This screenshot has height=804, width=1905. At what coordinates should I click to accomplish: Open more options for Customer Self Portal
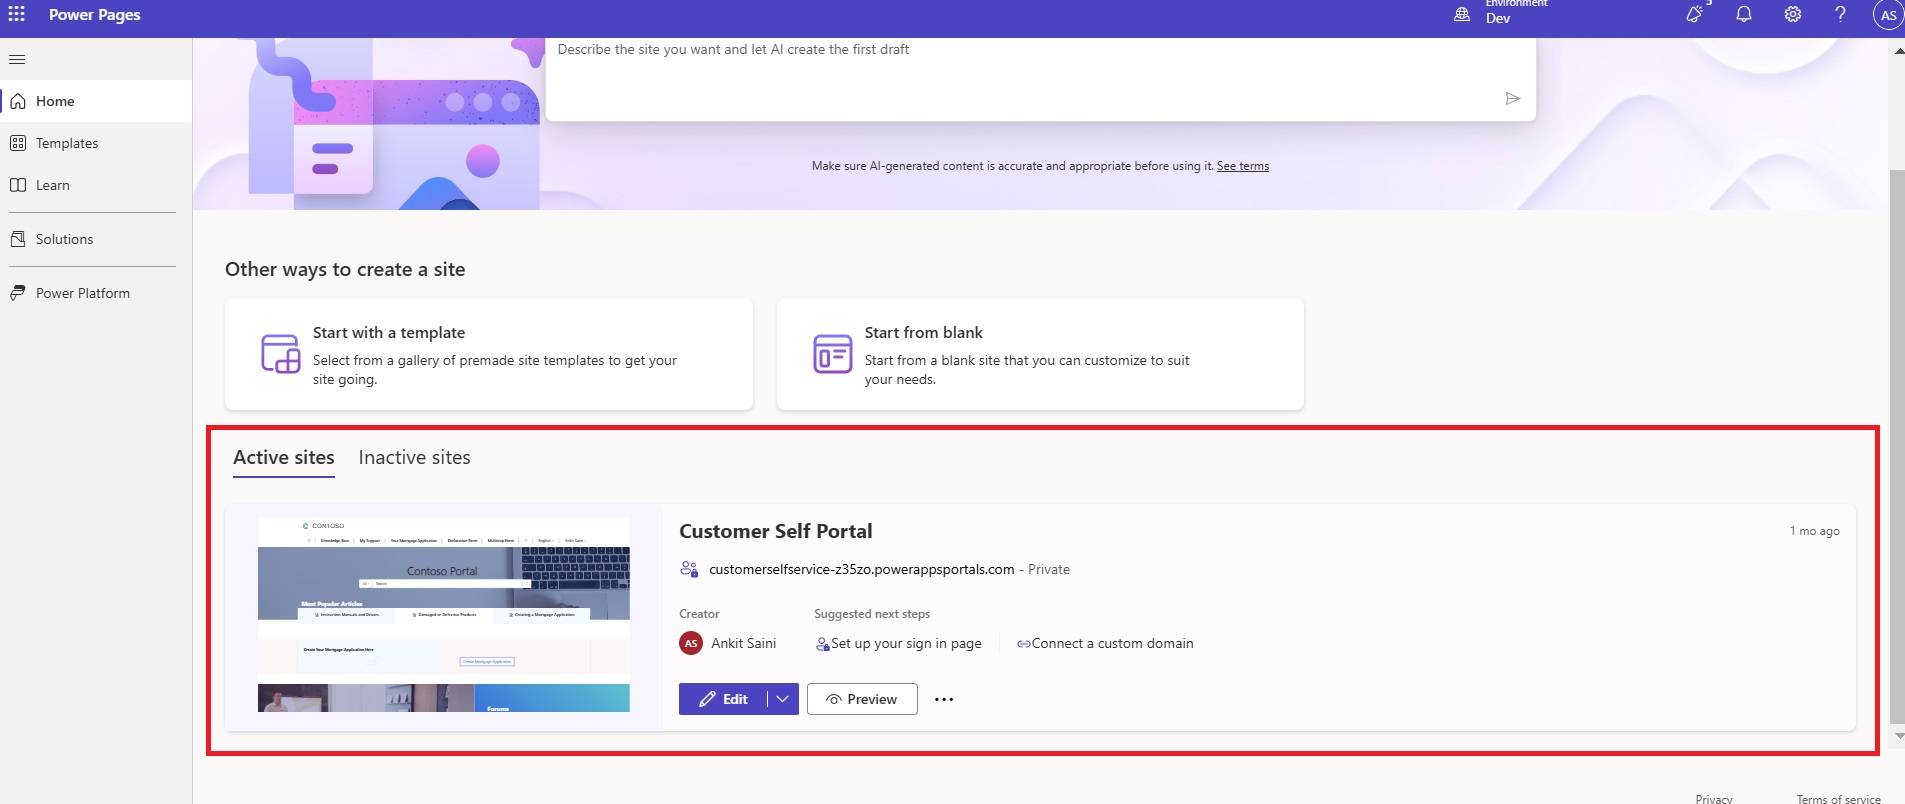tap(943, 699)
